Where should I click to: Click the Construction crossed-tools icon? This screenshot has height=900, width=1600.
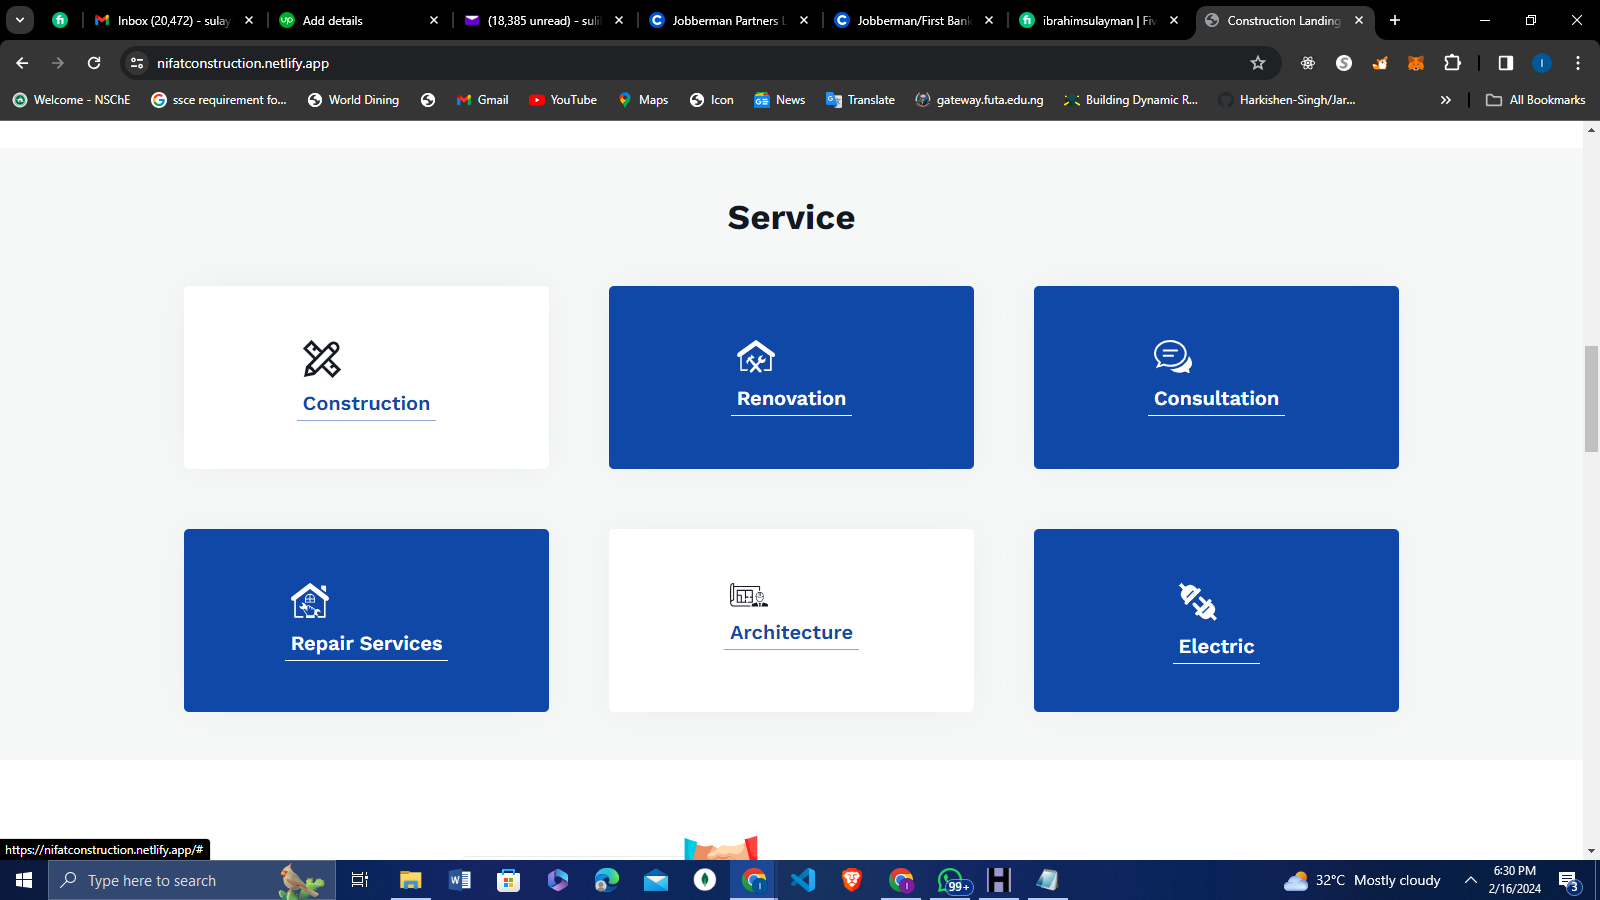click(322, 359)
